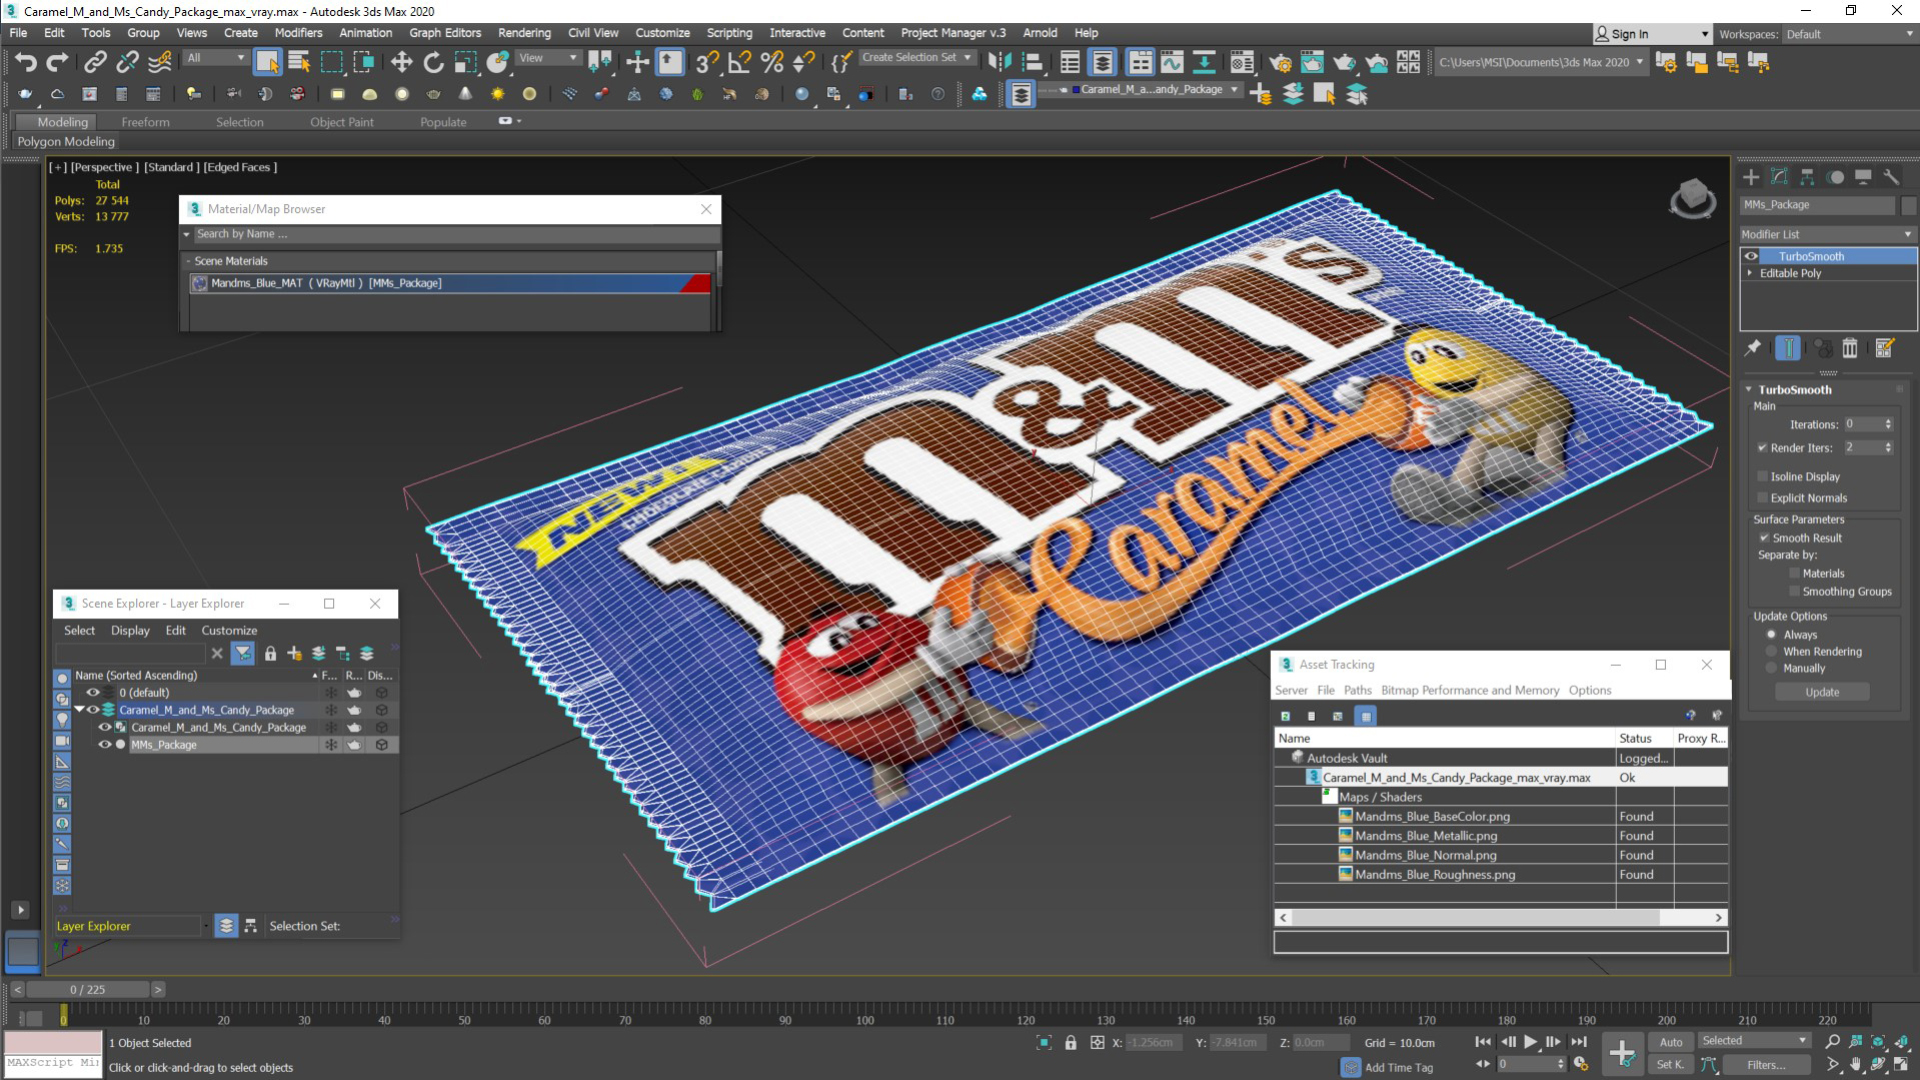The width and height of the screenshot is (1920, 1080).
Task: Collapse the Scene Materials group
Action: tap(188, 261)
